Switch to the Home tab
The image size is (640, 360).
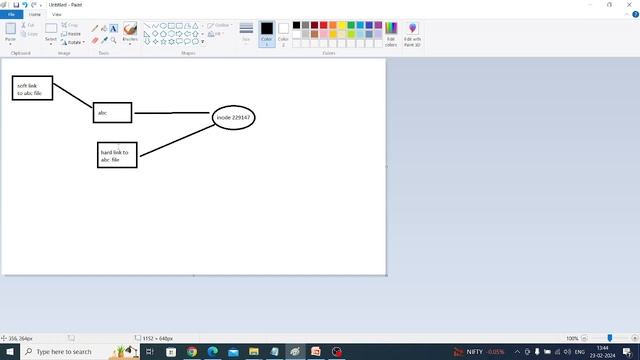pyautogui.click(x=35, y=14)
